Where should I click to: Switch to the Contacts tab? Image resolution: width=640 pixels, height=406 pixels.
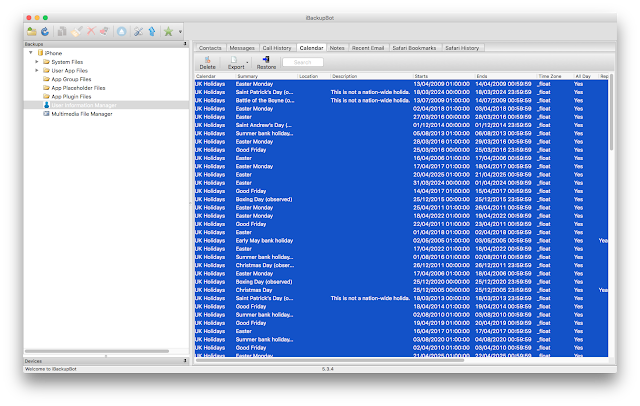click(210, 48)
